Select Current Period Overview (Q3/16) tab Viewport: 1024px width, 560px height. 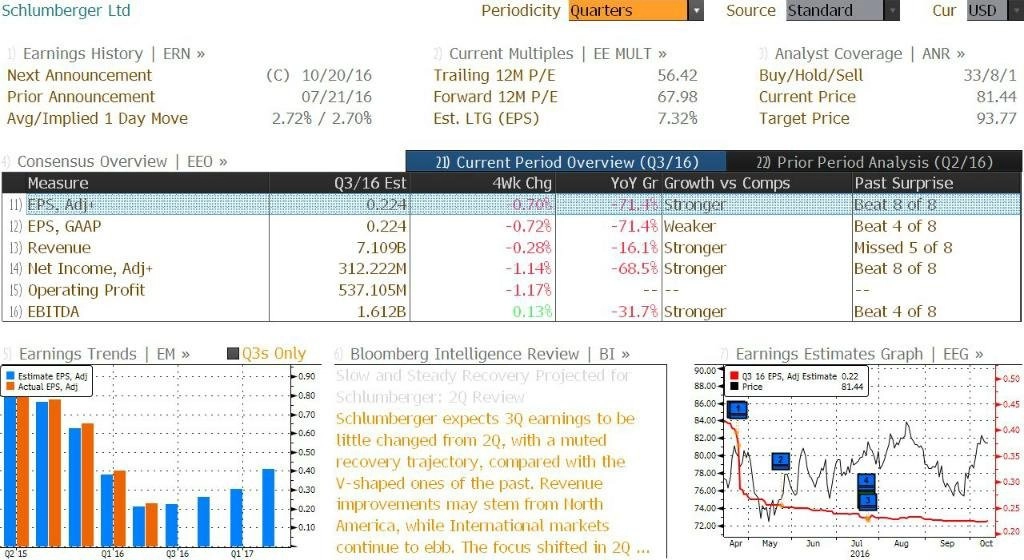point(566,162)
